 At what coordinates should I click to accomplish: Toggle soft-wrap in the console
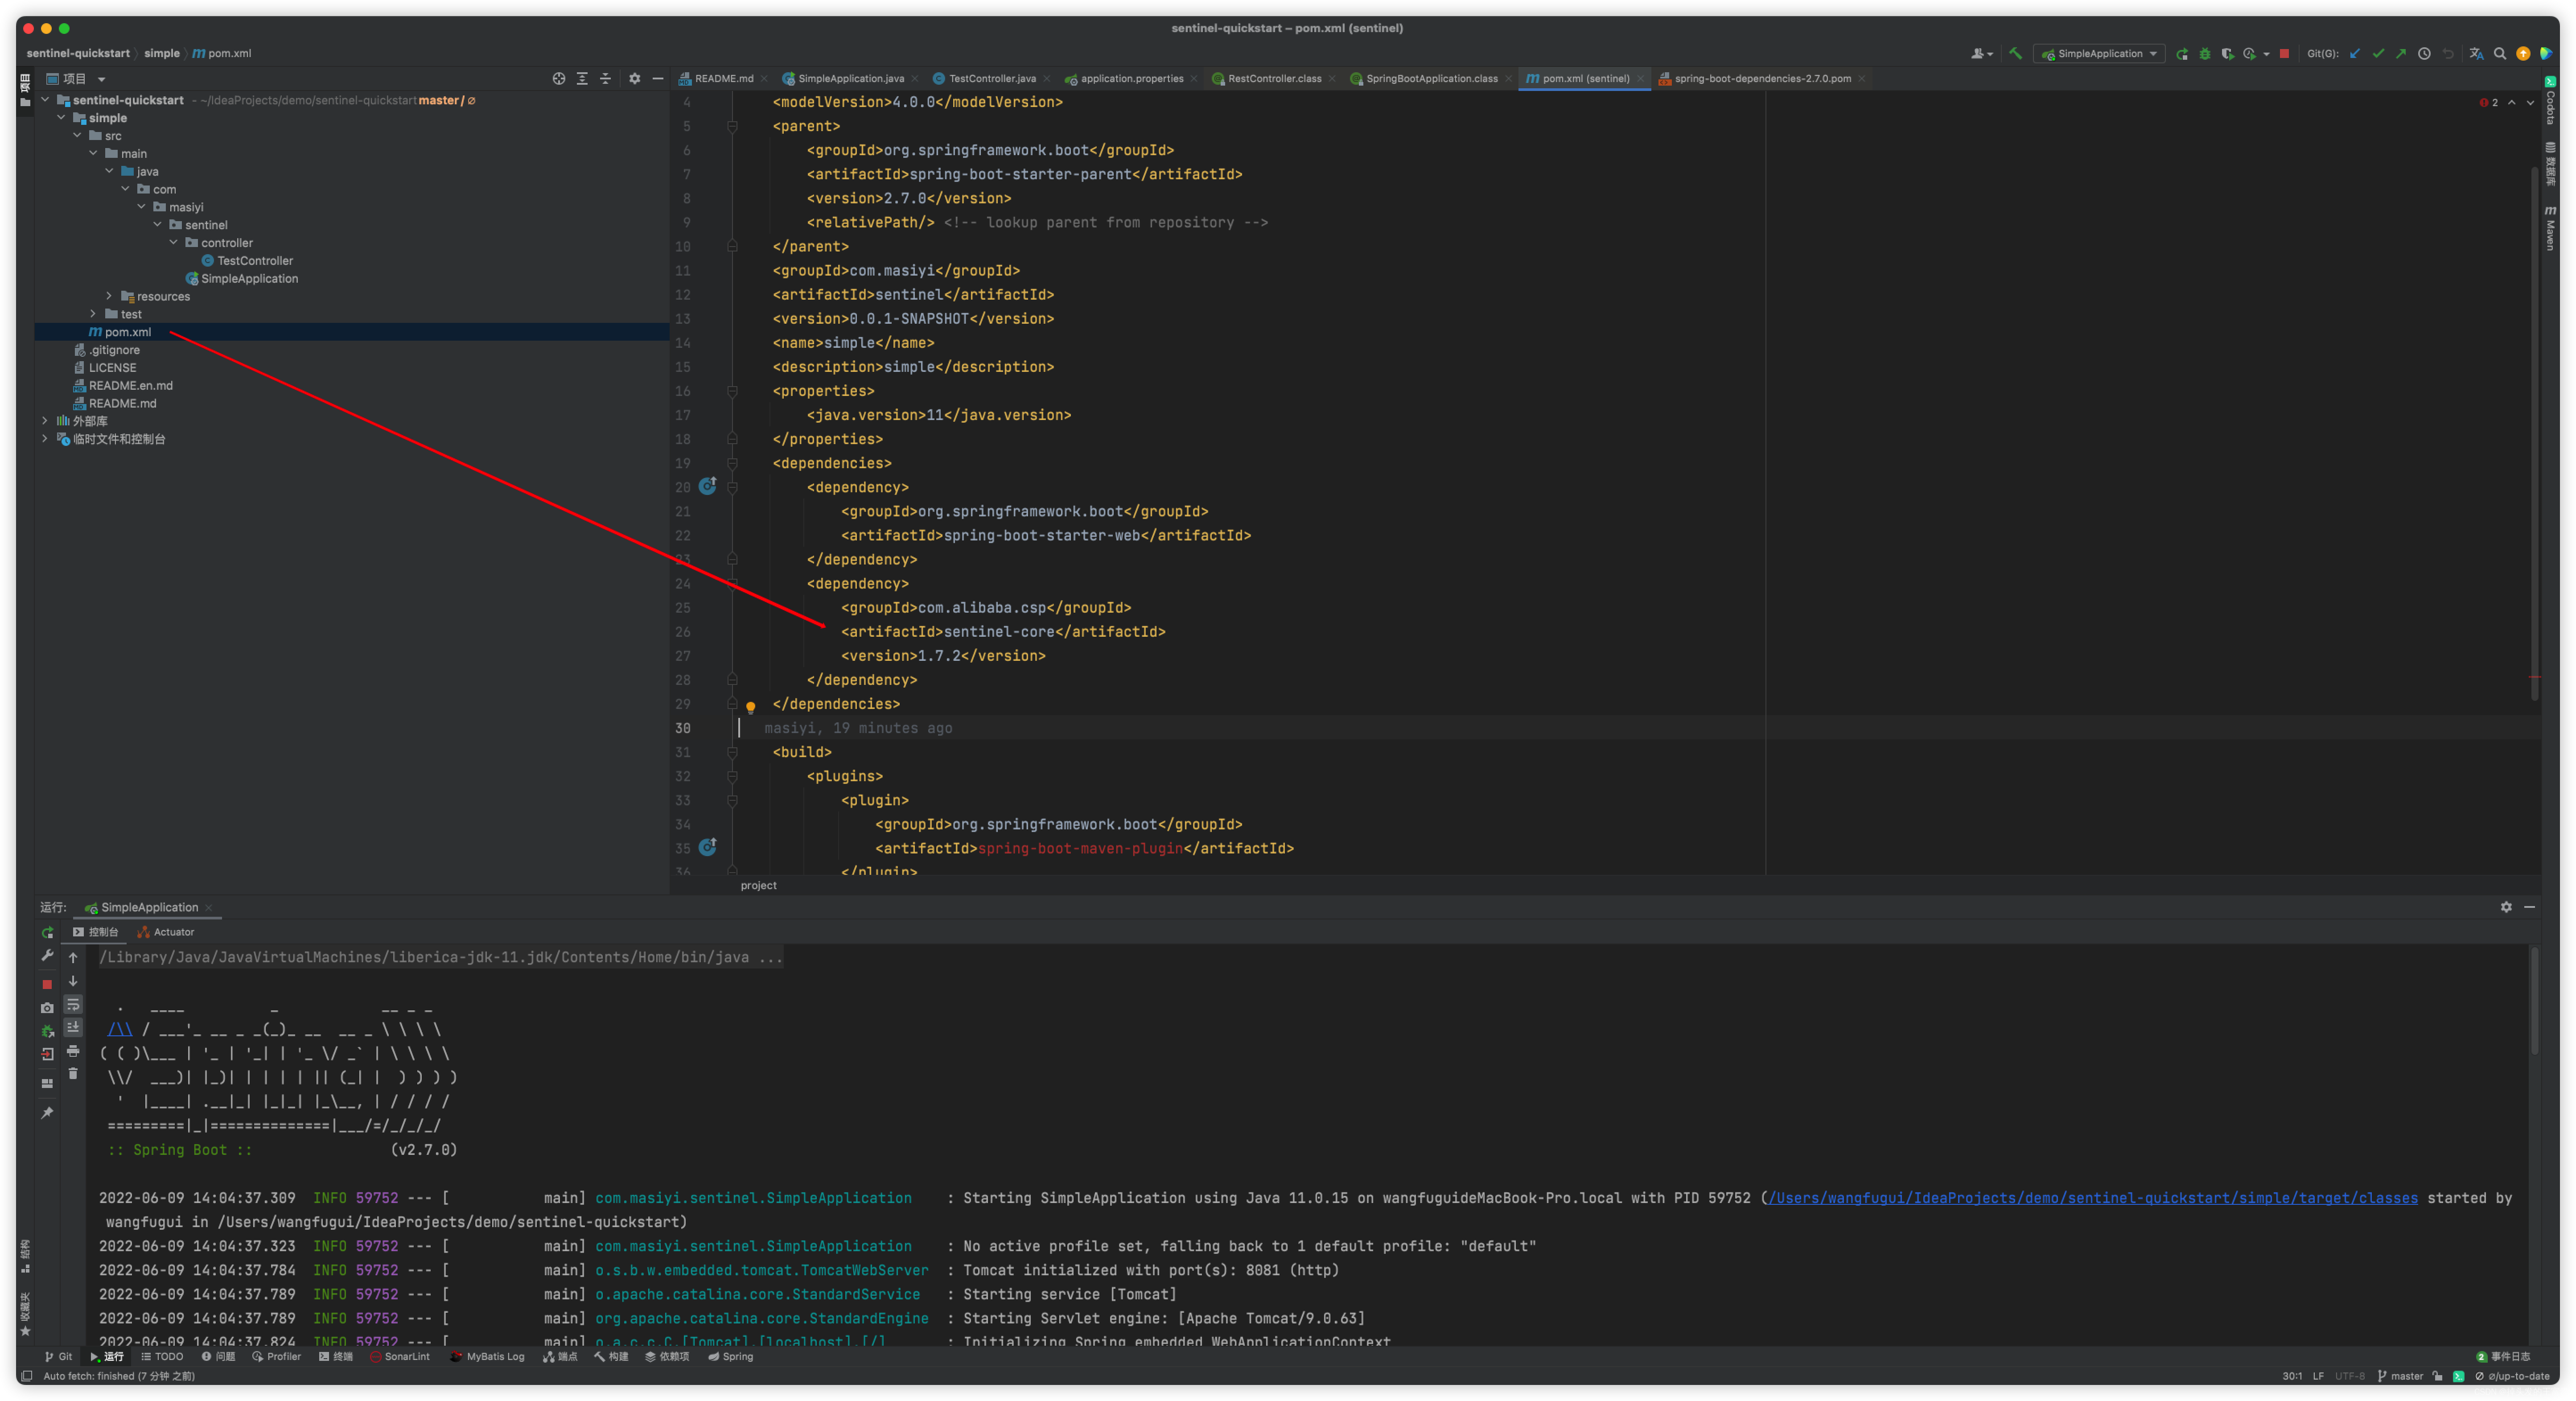(73, 1004)
